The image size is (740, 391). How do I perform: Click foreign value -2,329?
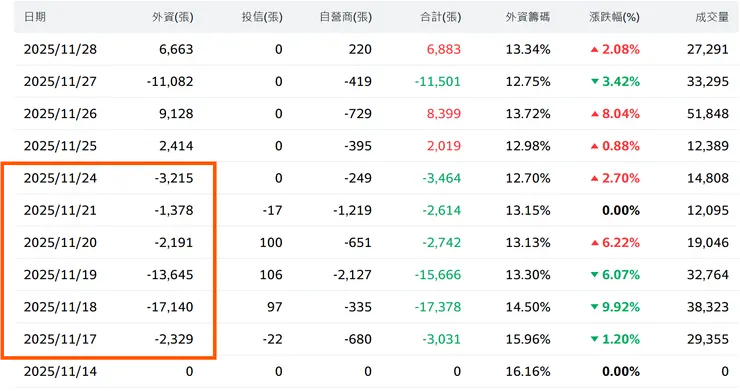pos(174,339)
